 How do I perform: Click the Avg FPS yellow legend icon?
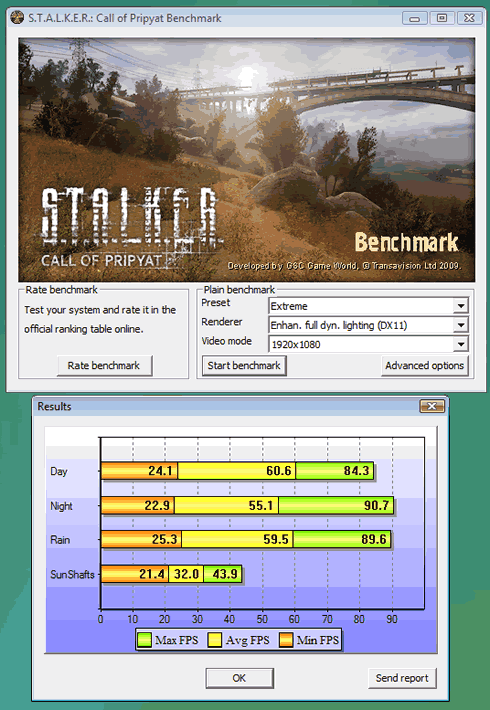(215, 640)
